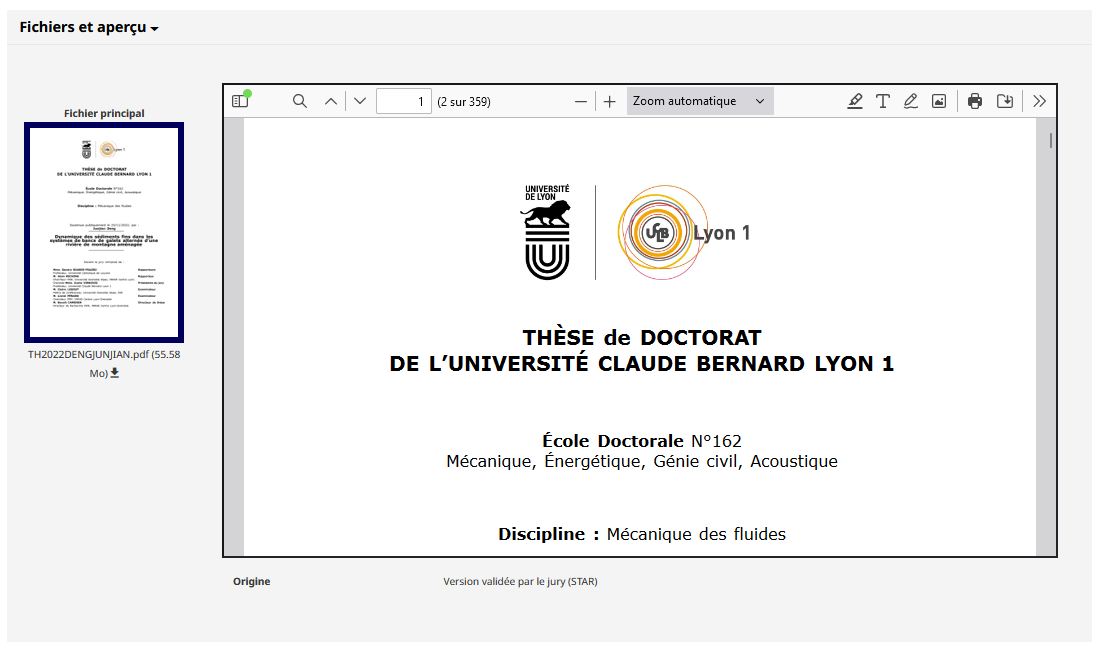Click the "Discipline : Mécanique des fluides" line
Screen dimensions: 1101x646
click(x=642, y=534)
